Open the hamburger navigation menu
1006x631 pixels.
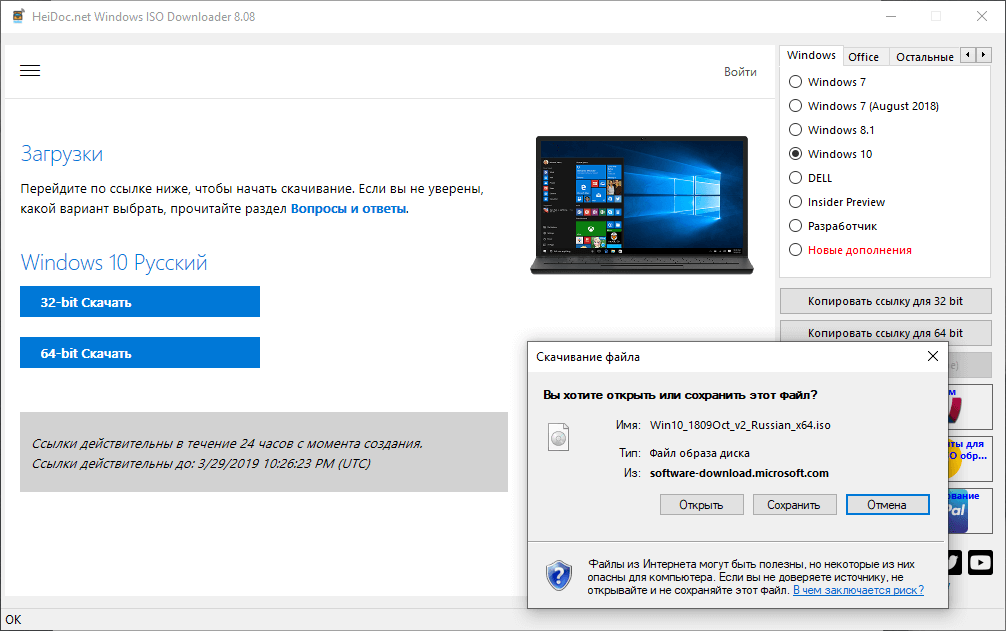(30, 70)
